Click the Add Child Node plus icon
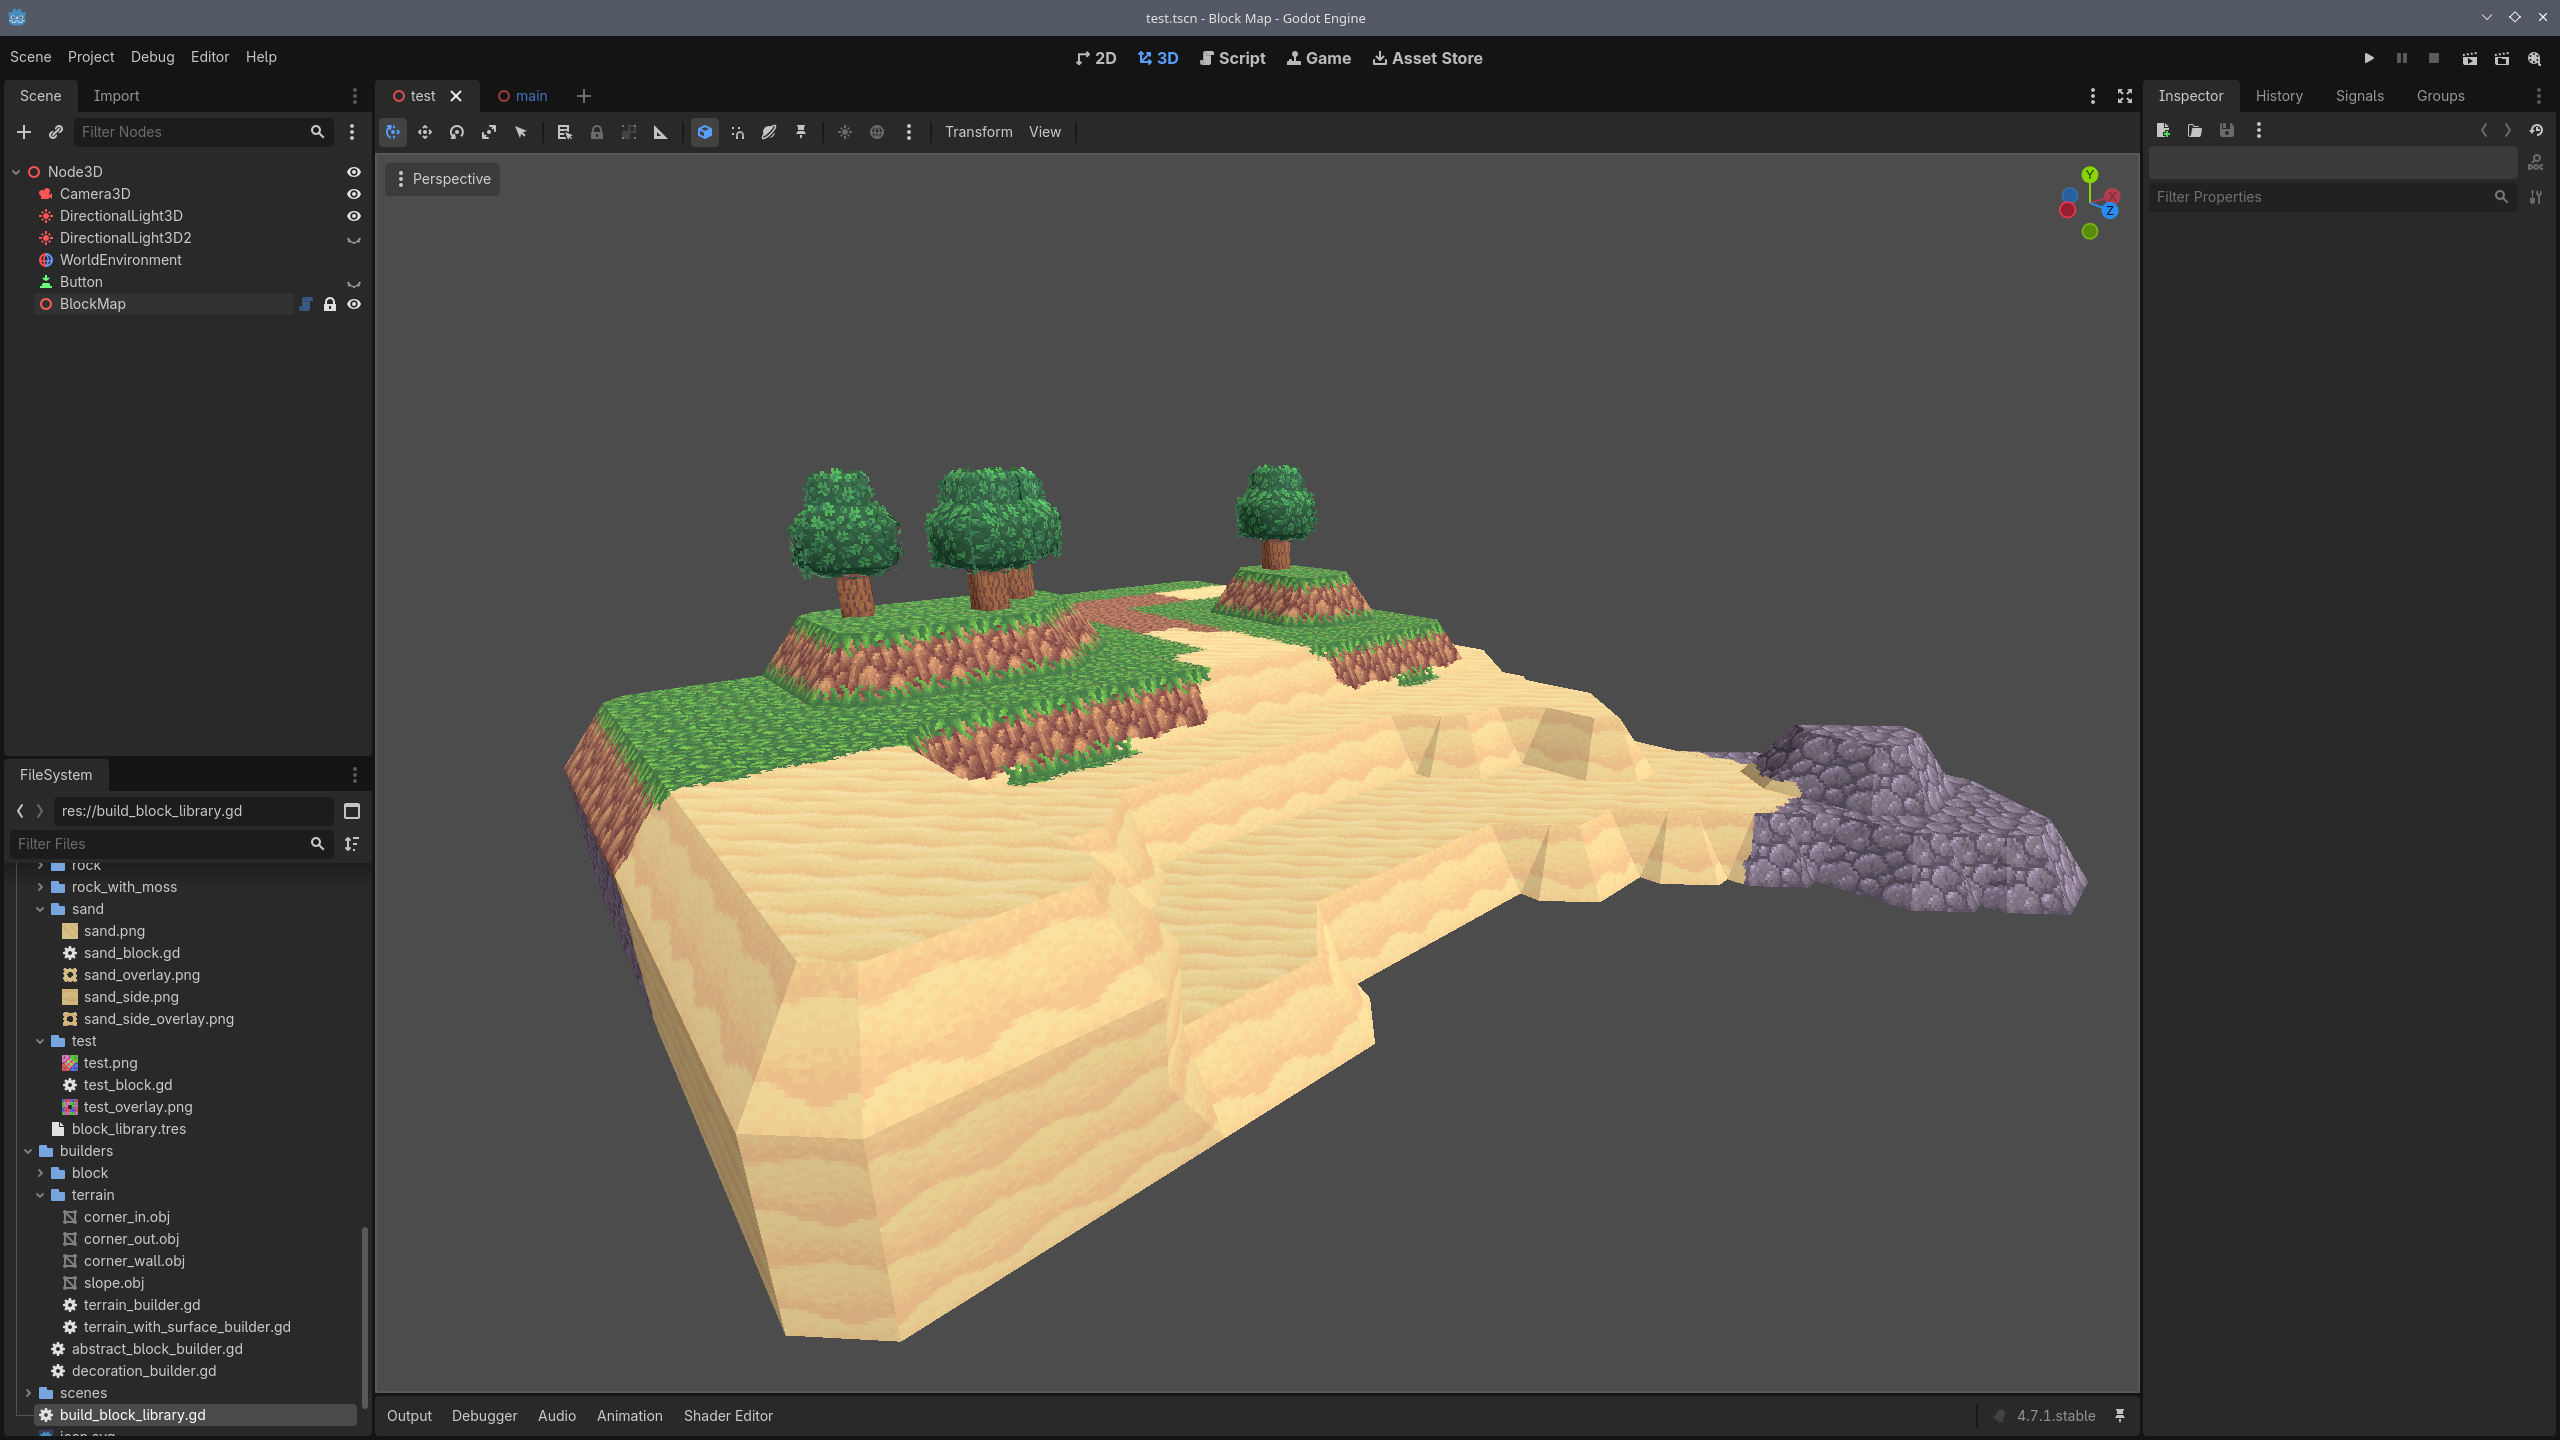The height and width of the screenshot is (1440, 2560). click(24, 132)
